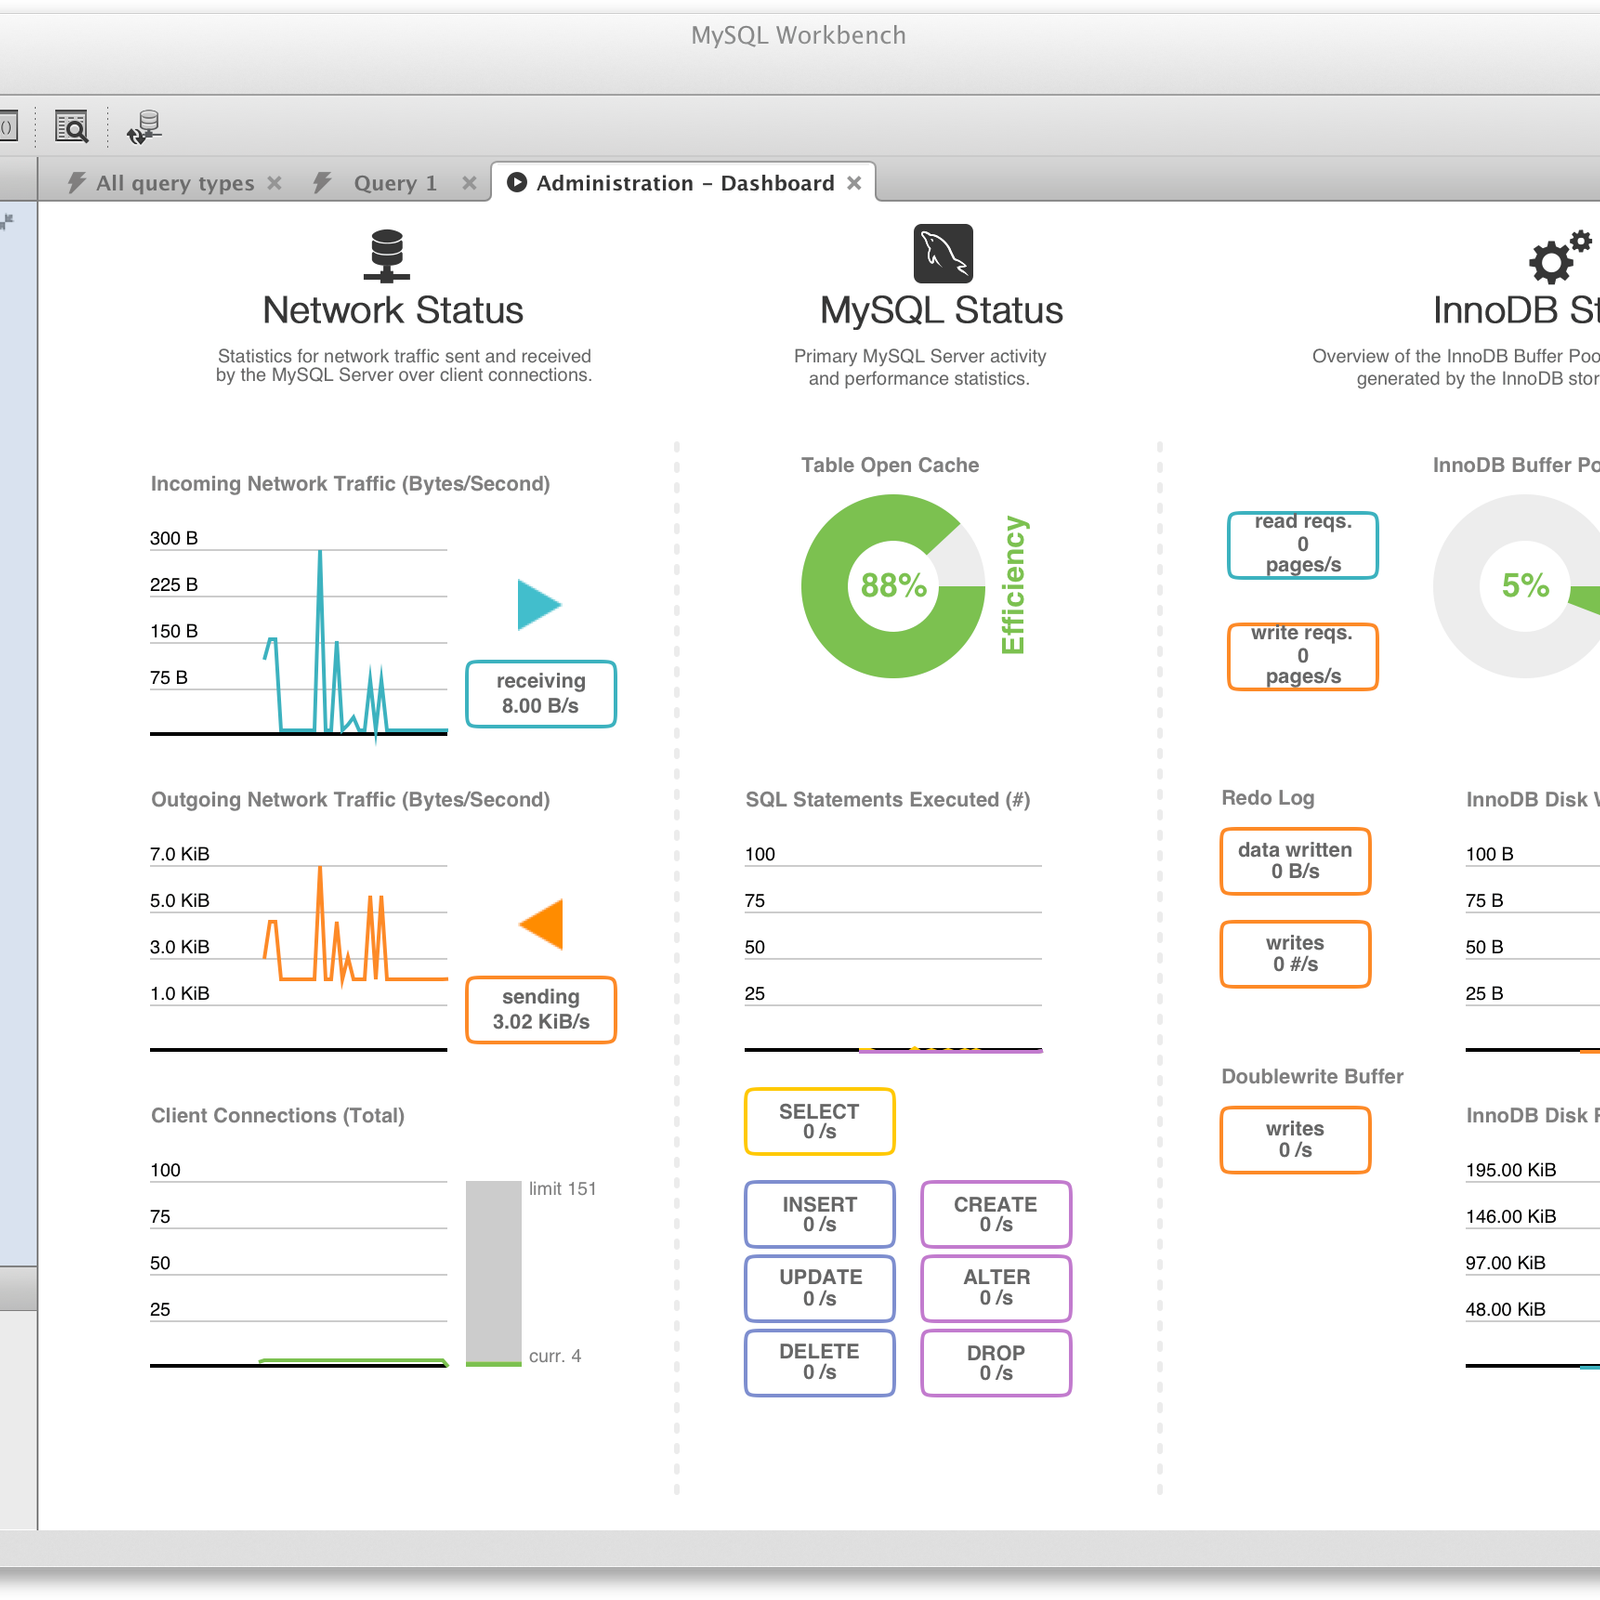This screenshot has width=1600, height=1600.
Task: Click the '195.00 KiB' axis label
Action: [1511, 1170]
